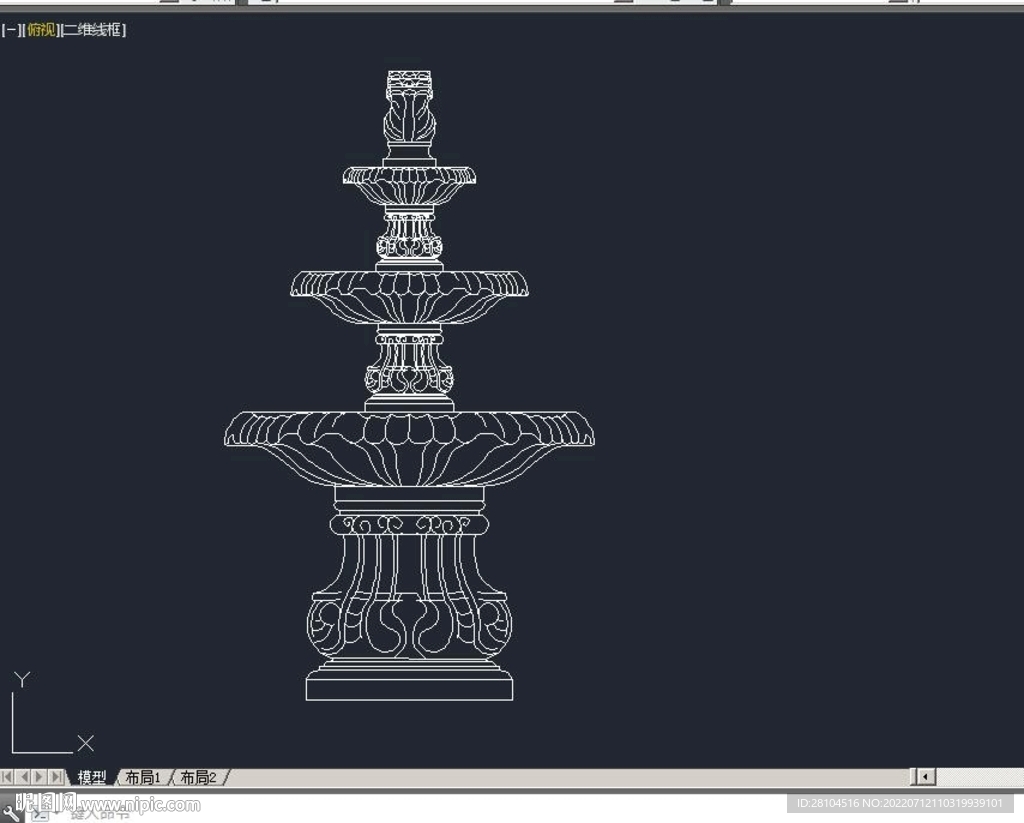The height and width of the screenshot is (823, 1024).
Task: Open command line customize wrench icon
Action: 10,813
